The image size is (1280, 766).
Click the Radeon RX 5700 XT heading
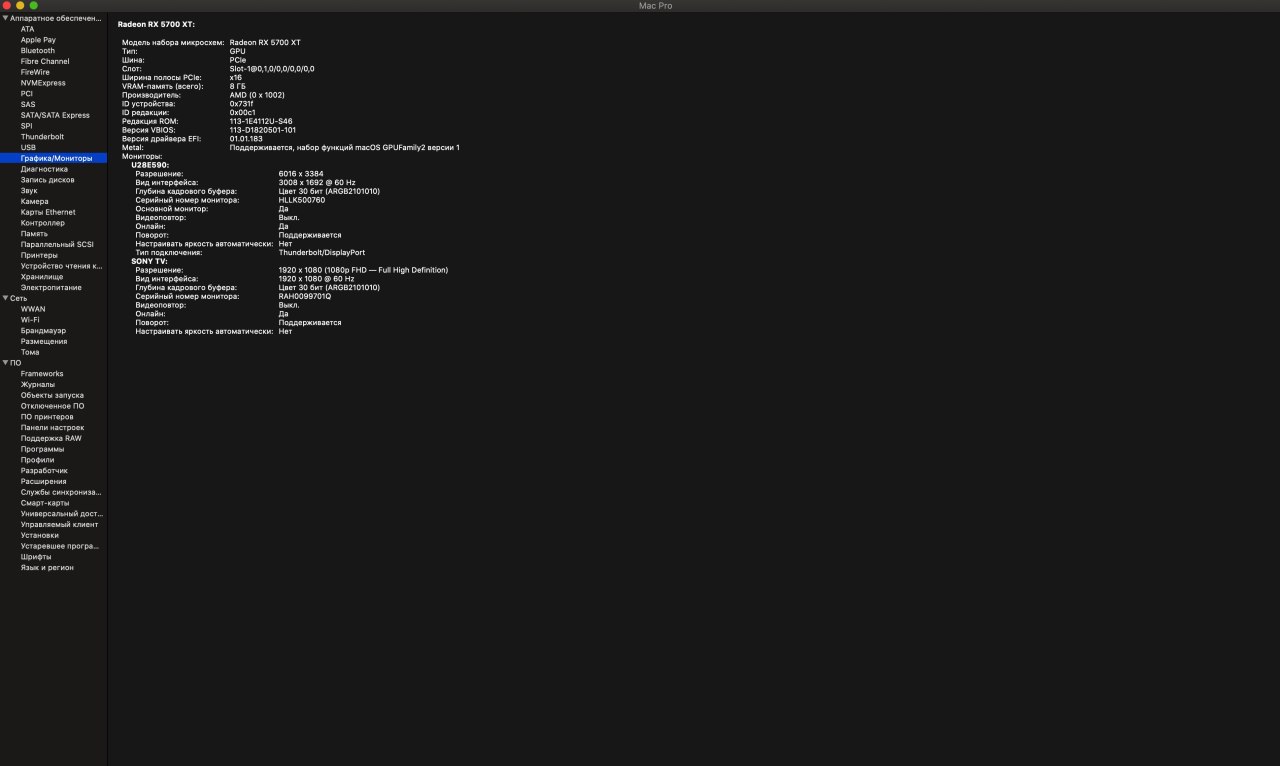click(x=156, y=24)
